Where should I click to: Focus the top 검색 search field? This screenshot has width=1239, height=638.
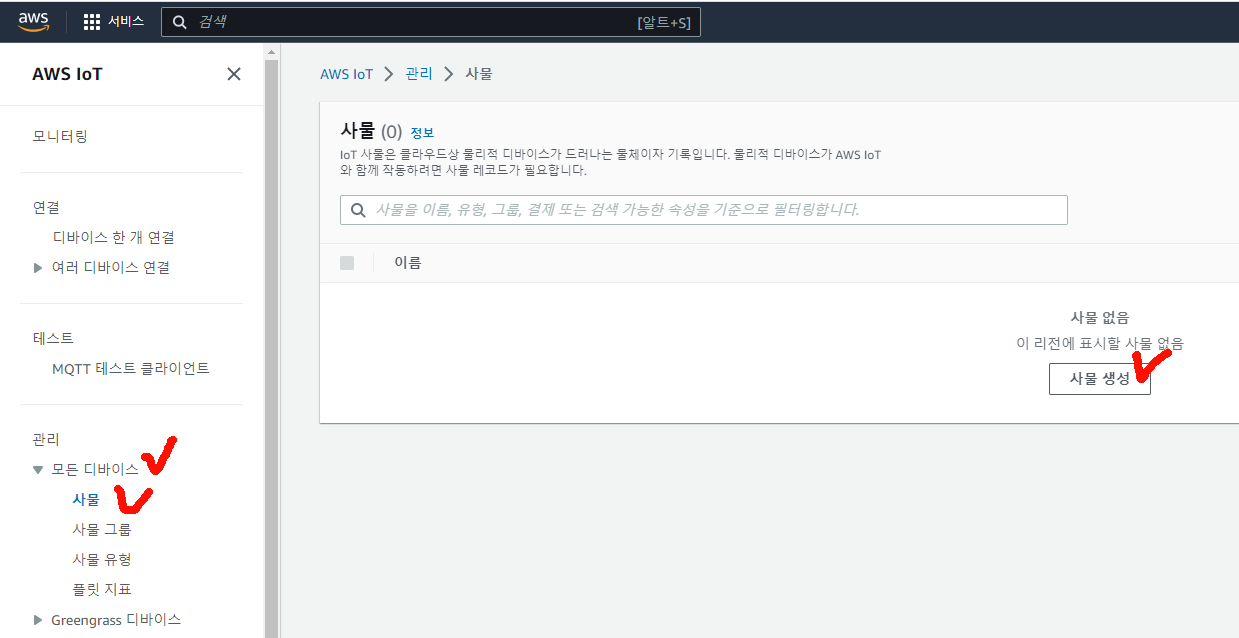pos(431,22)
